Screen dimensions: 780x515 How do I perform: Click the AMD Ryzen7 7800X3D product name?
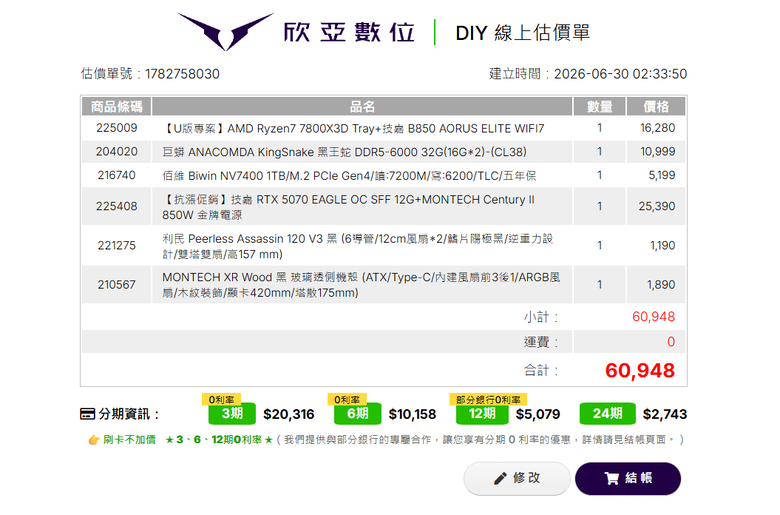[353, 128]
